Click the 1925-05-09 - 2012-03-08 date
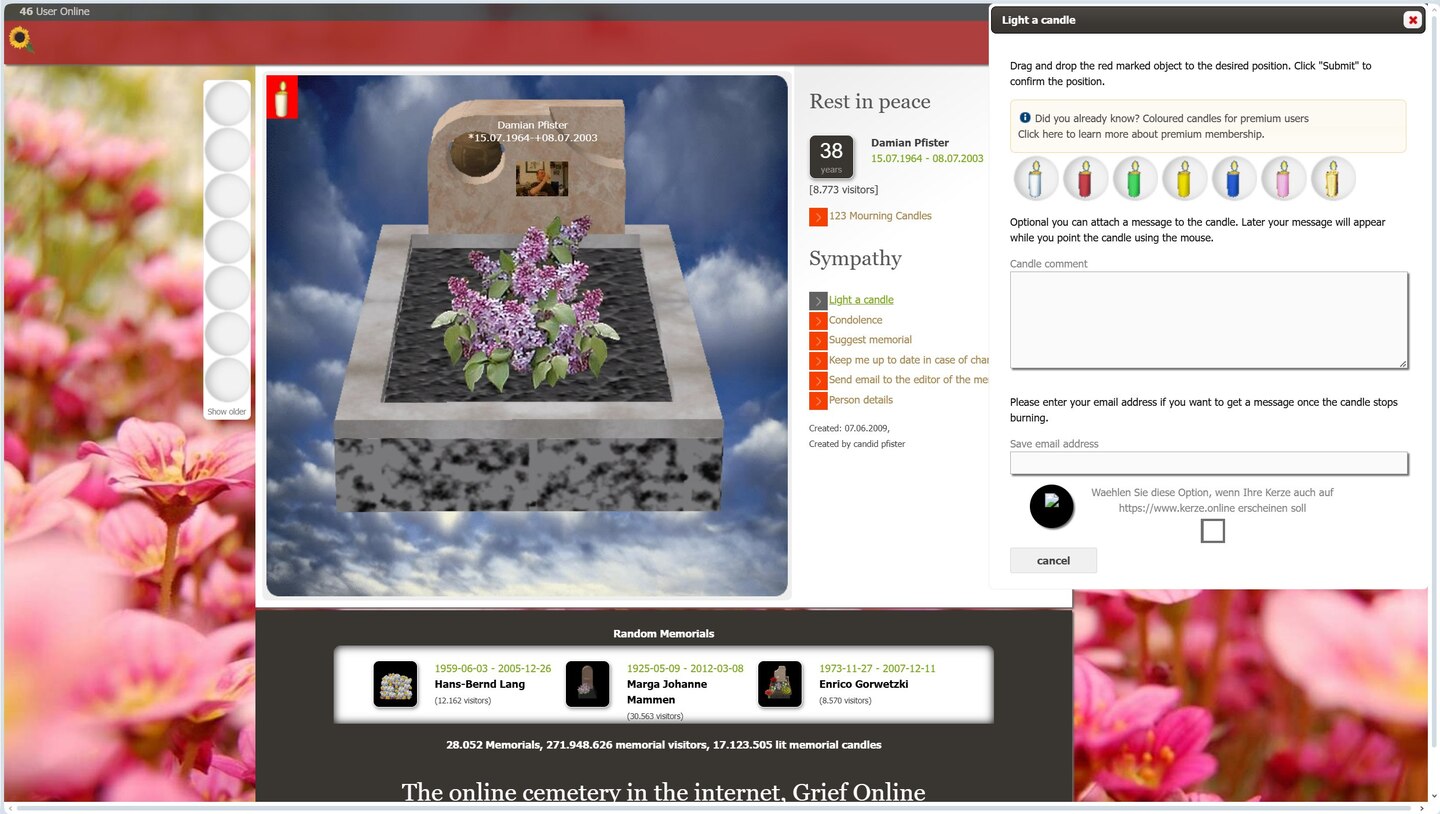1440x814 pixels. (685, 668)
